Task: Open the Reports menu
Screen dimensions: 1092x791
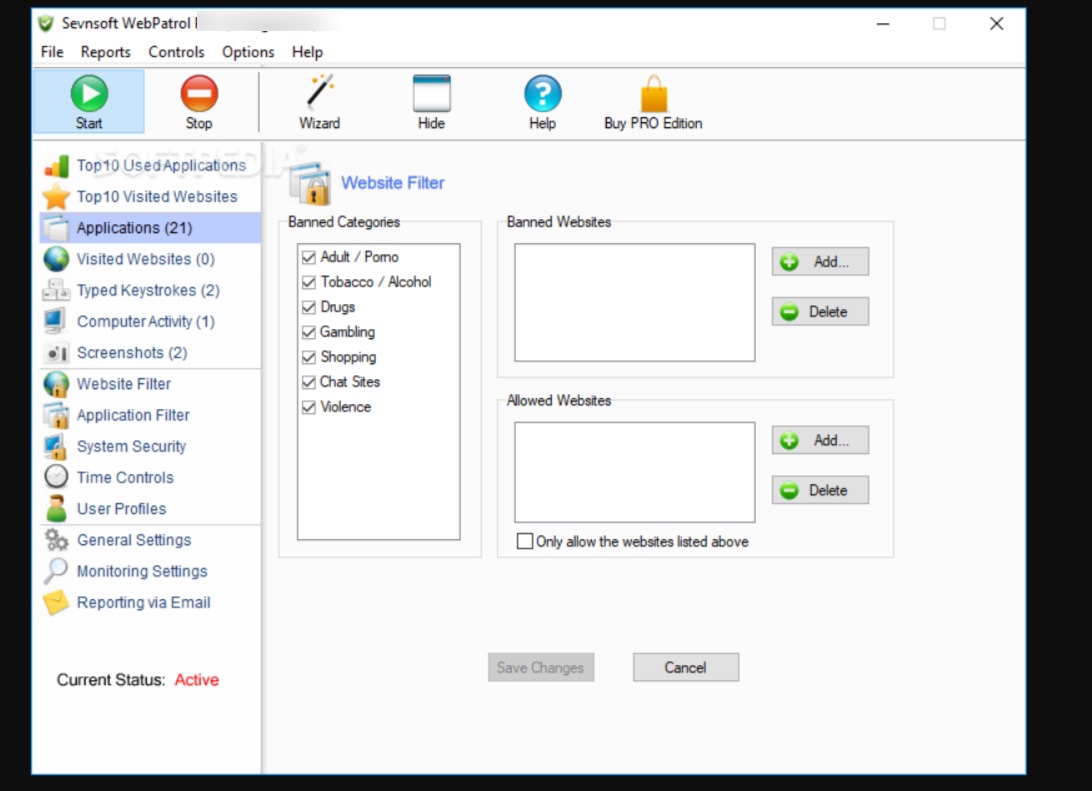Action: [106, 52]
